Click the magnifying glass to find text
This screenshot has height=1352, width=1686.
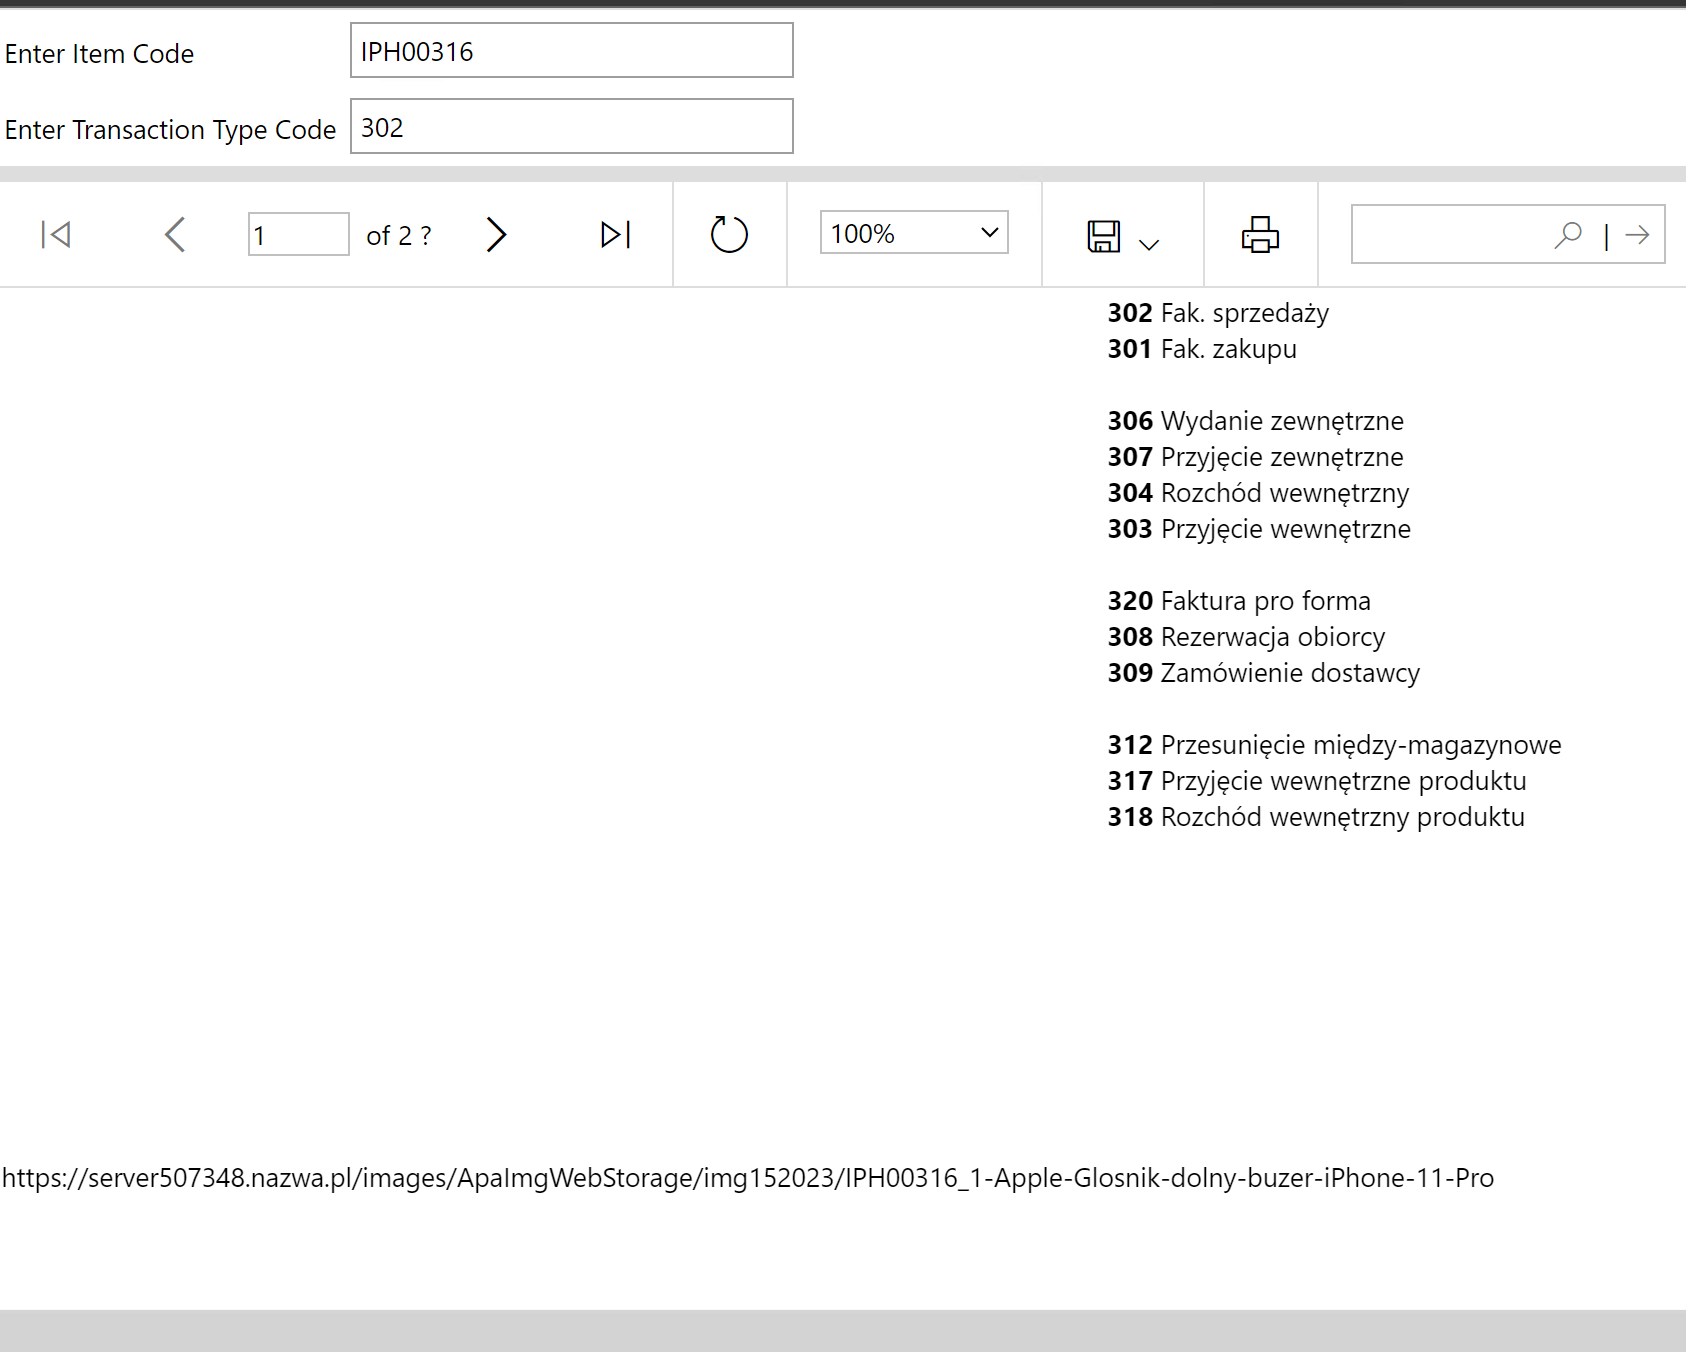1568,234
